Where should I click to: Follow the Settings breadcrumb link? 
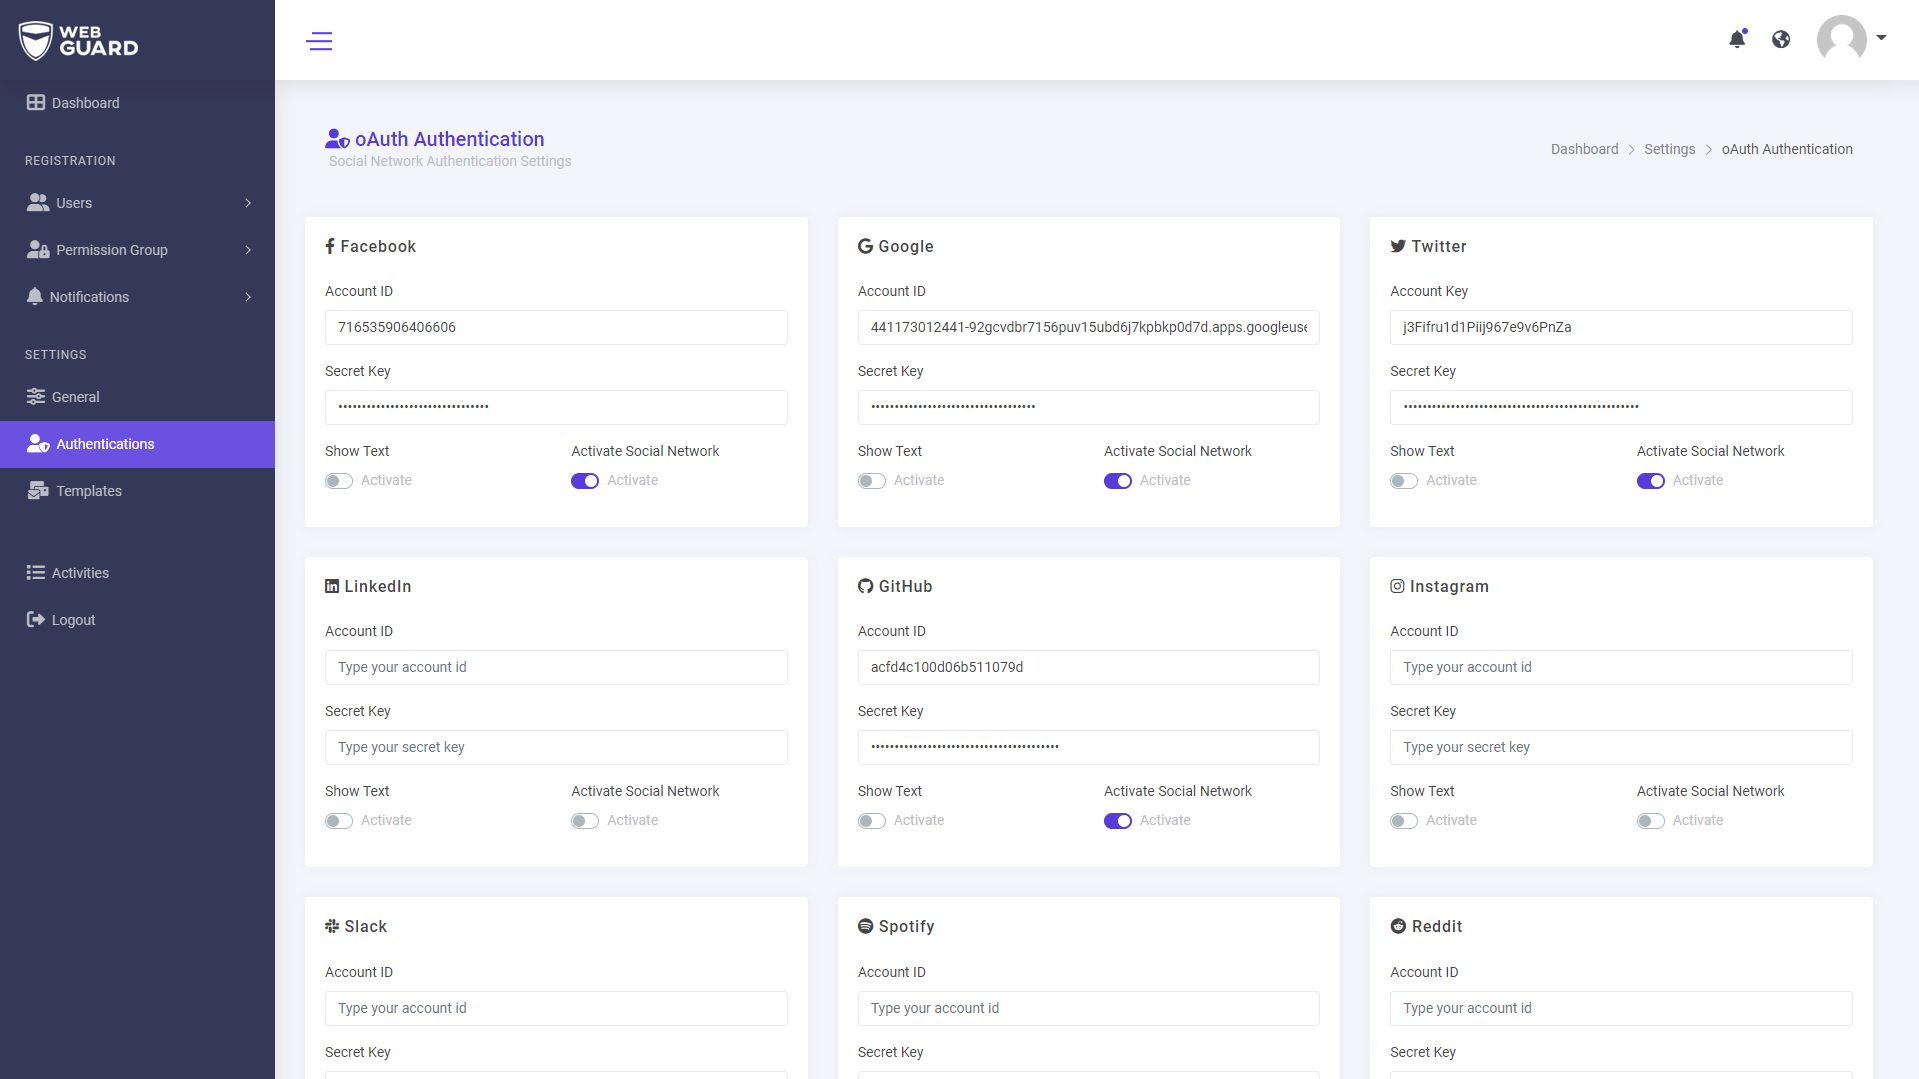pos(1669,149)
